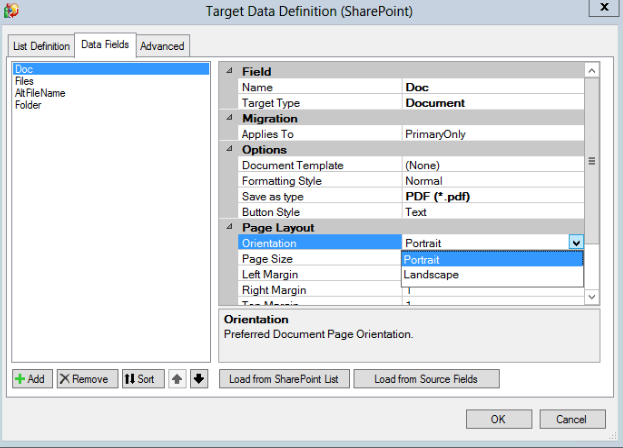
Task: Select the Target Type property label
Action: [320, 103]
